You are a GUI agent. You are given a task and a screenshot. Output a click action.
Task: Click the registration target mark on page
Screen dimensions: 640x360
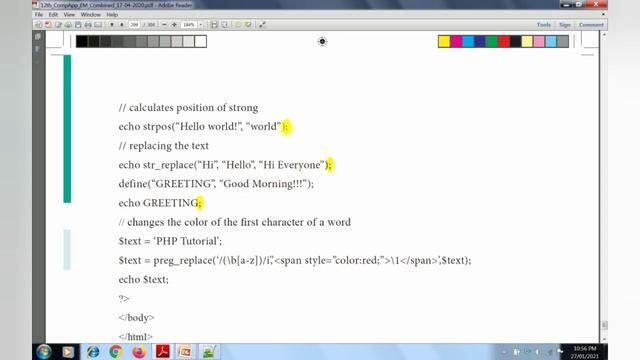pyautogui.click(x=322, y=41)
